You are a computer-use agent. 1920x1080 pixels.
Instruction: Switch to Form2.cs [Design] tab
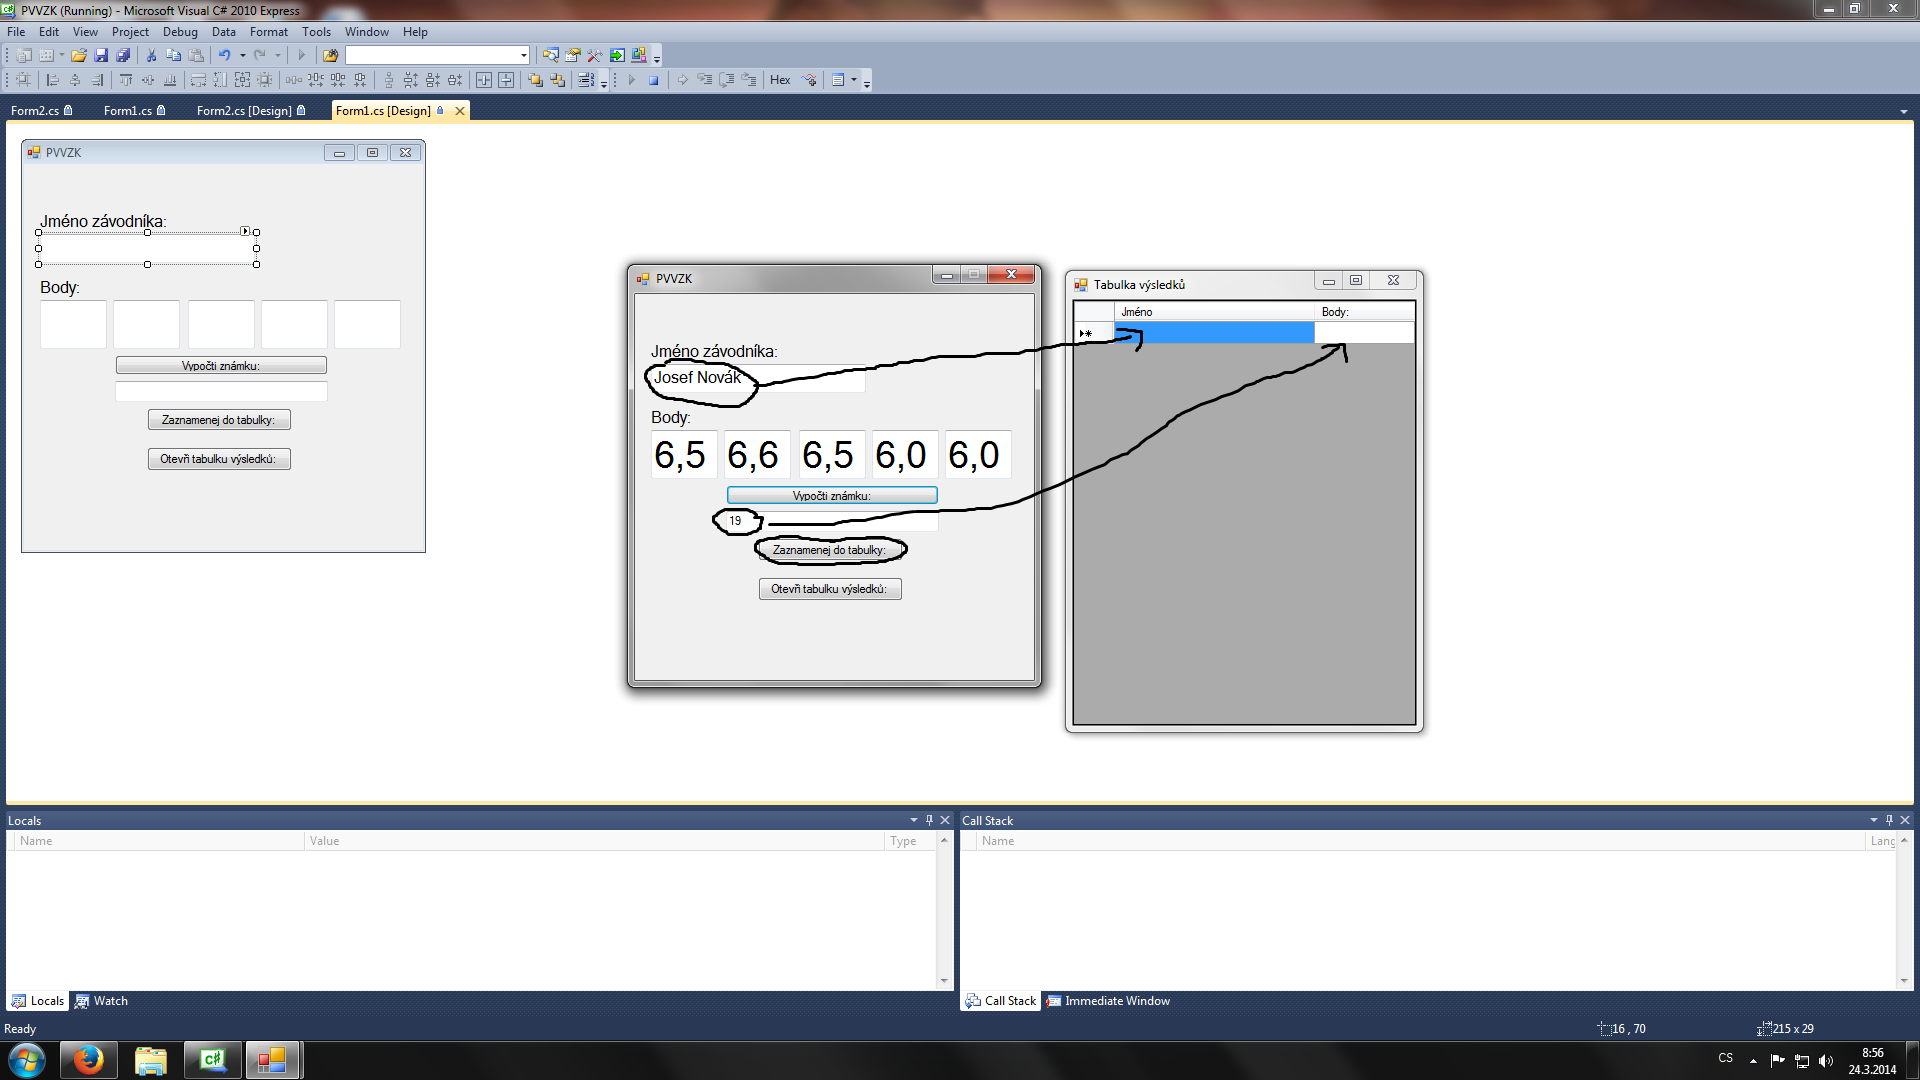pyautogui.click(x=244, y=111)
